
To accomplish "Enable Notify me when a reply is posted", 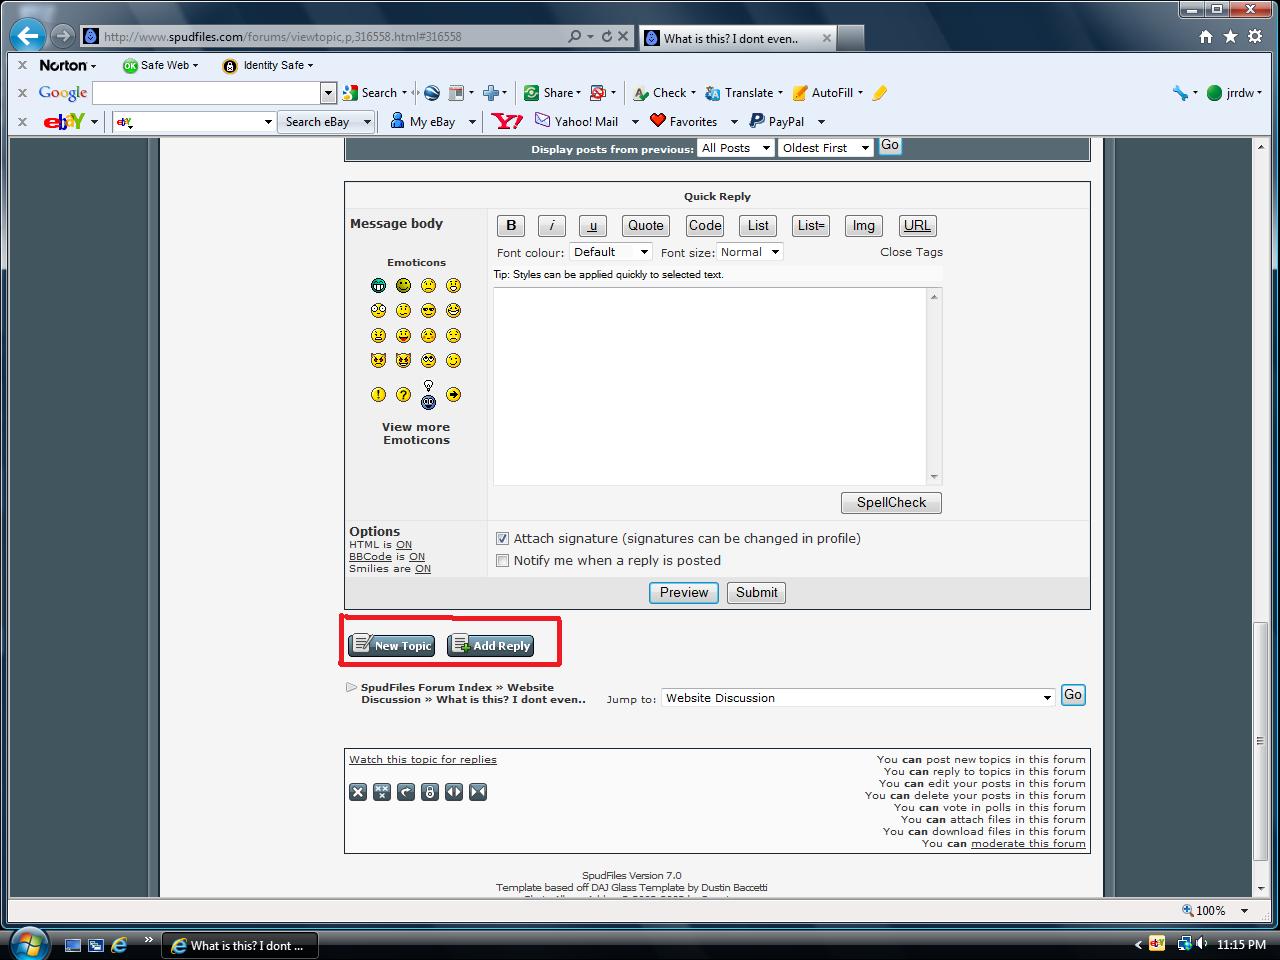I will tap(503, 561).
